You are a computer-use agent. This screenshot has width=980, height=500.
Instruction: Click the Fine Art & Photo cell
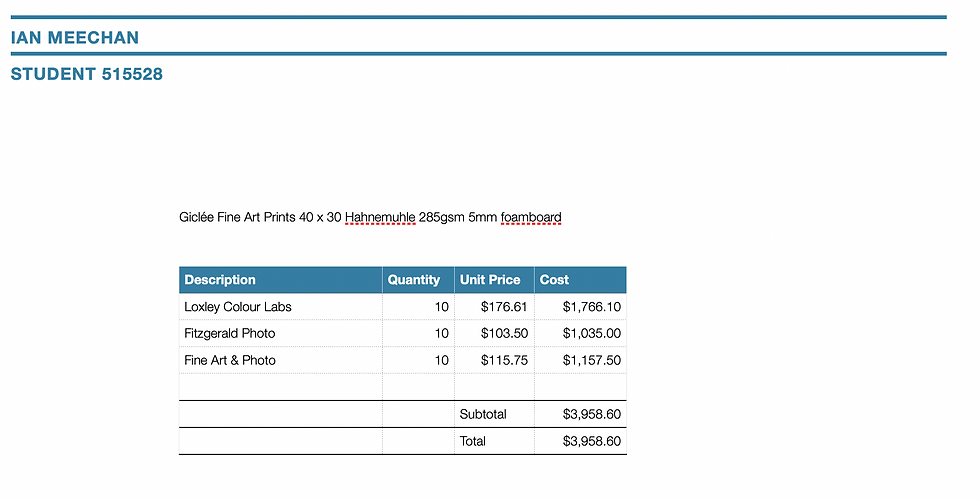(x=281, y=361)
